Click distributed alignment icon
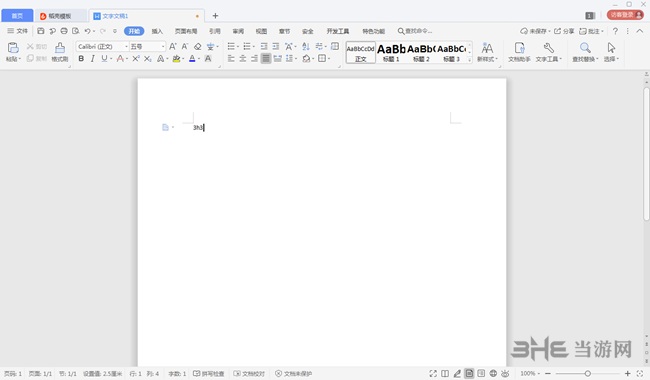This screenshot has width=650, height=380. pos(277,58)
